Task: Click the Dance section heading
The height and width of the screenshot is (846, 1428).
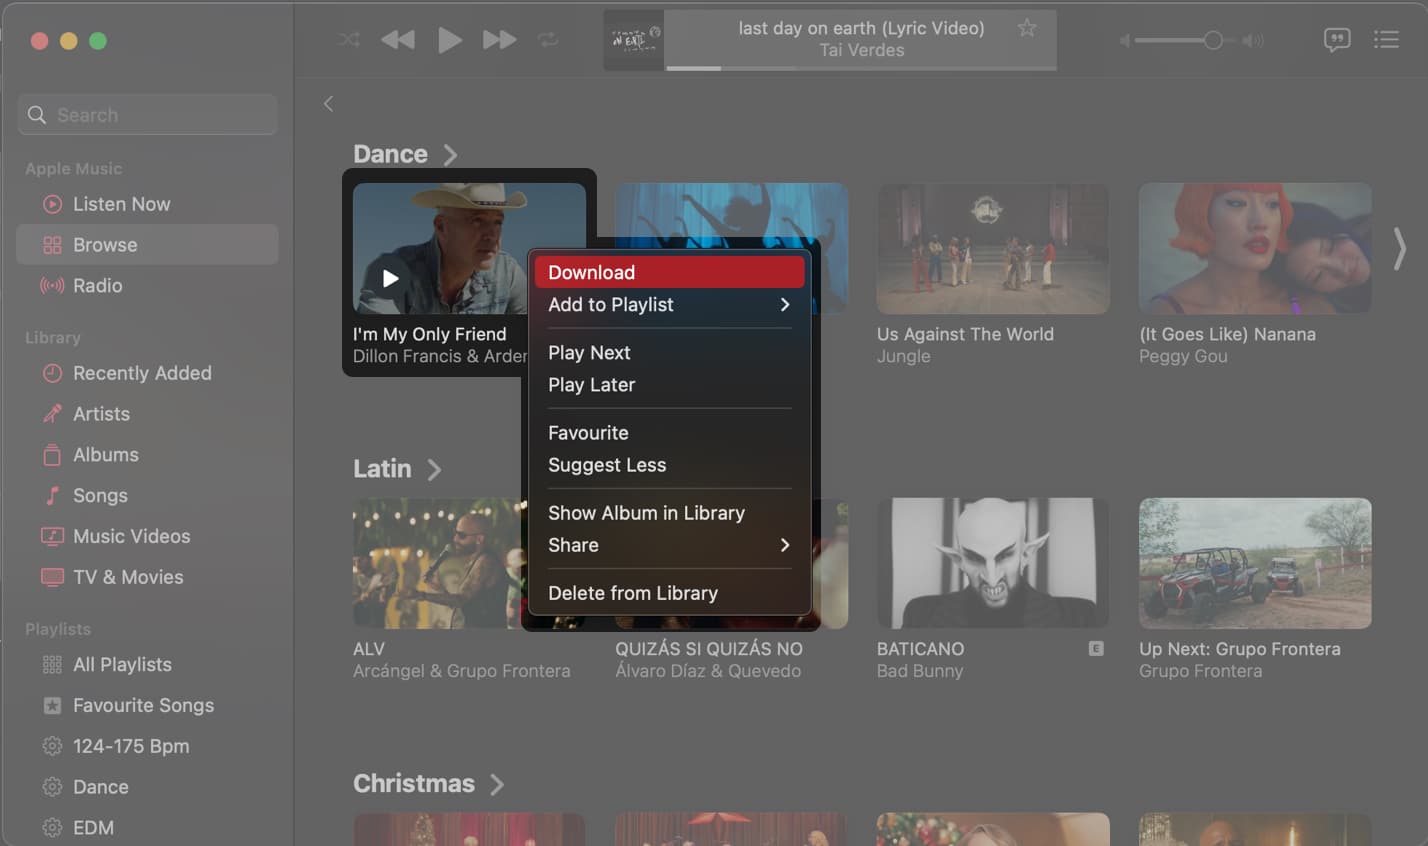Action: [390, 154]
